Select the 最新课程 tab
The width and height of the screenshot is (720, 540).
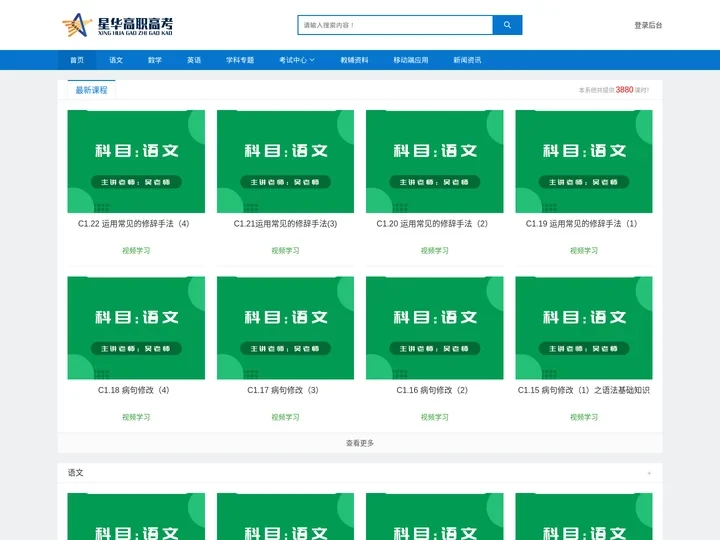click(x=91, y=90)
